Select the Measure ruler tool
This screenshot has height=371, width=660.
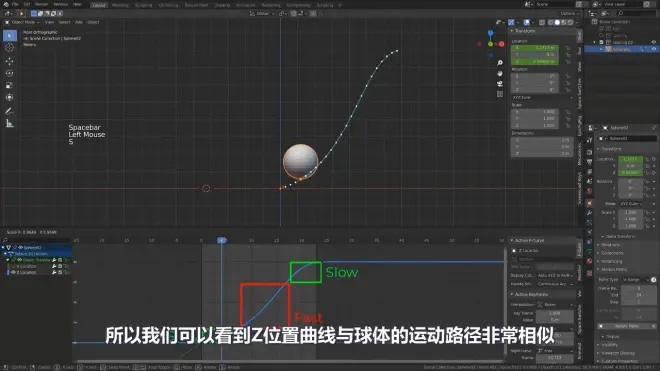coord(9,123)
